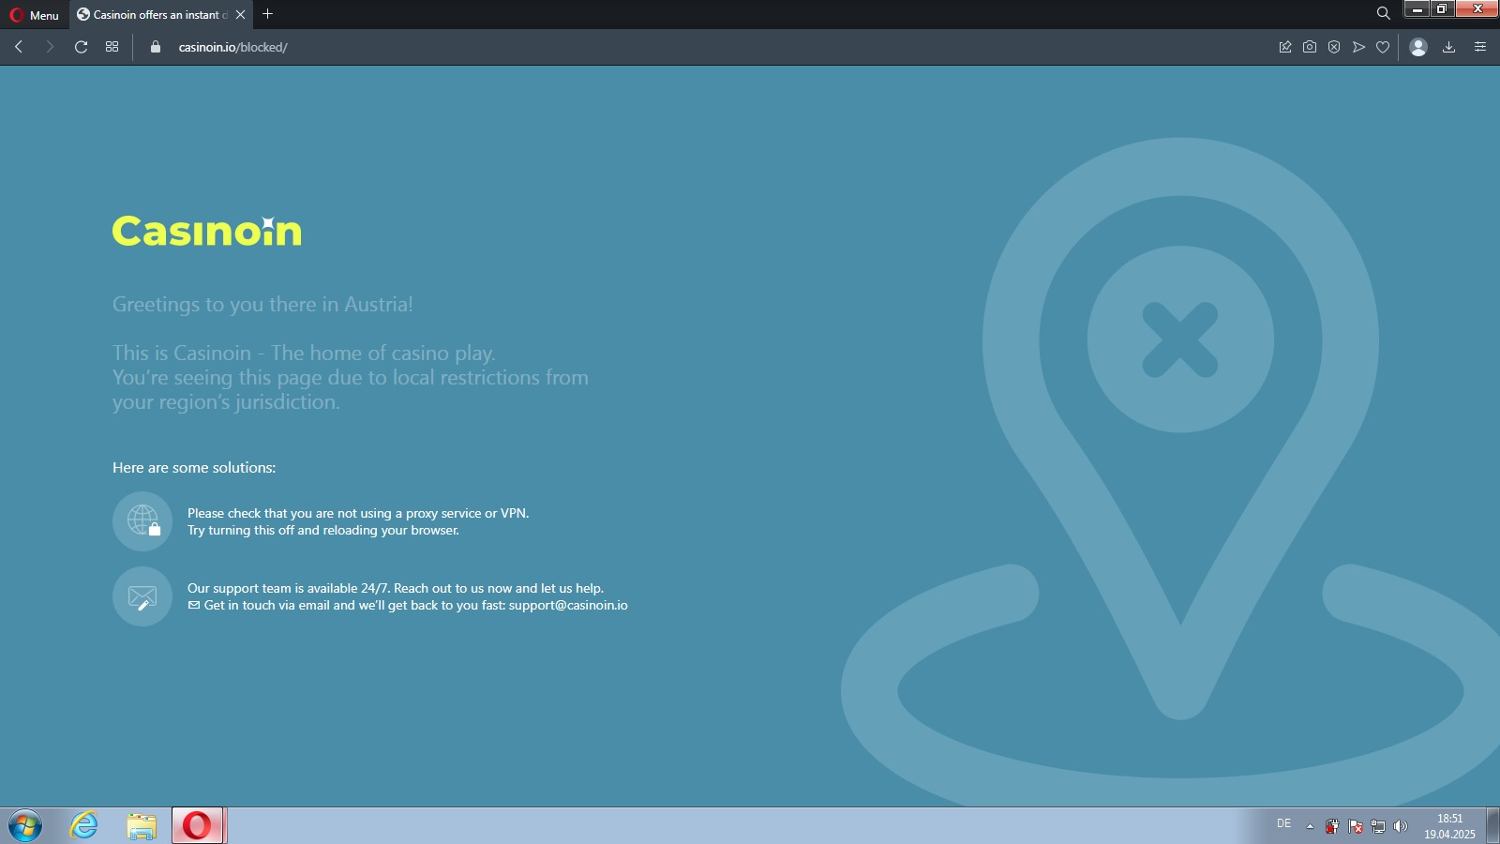Expand hidden system tray icons arrow
The height and width of the screenshot is (844, 1500).
pyautogui.click(x=1310, y=826)
